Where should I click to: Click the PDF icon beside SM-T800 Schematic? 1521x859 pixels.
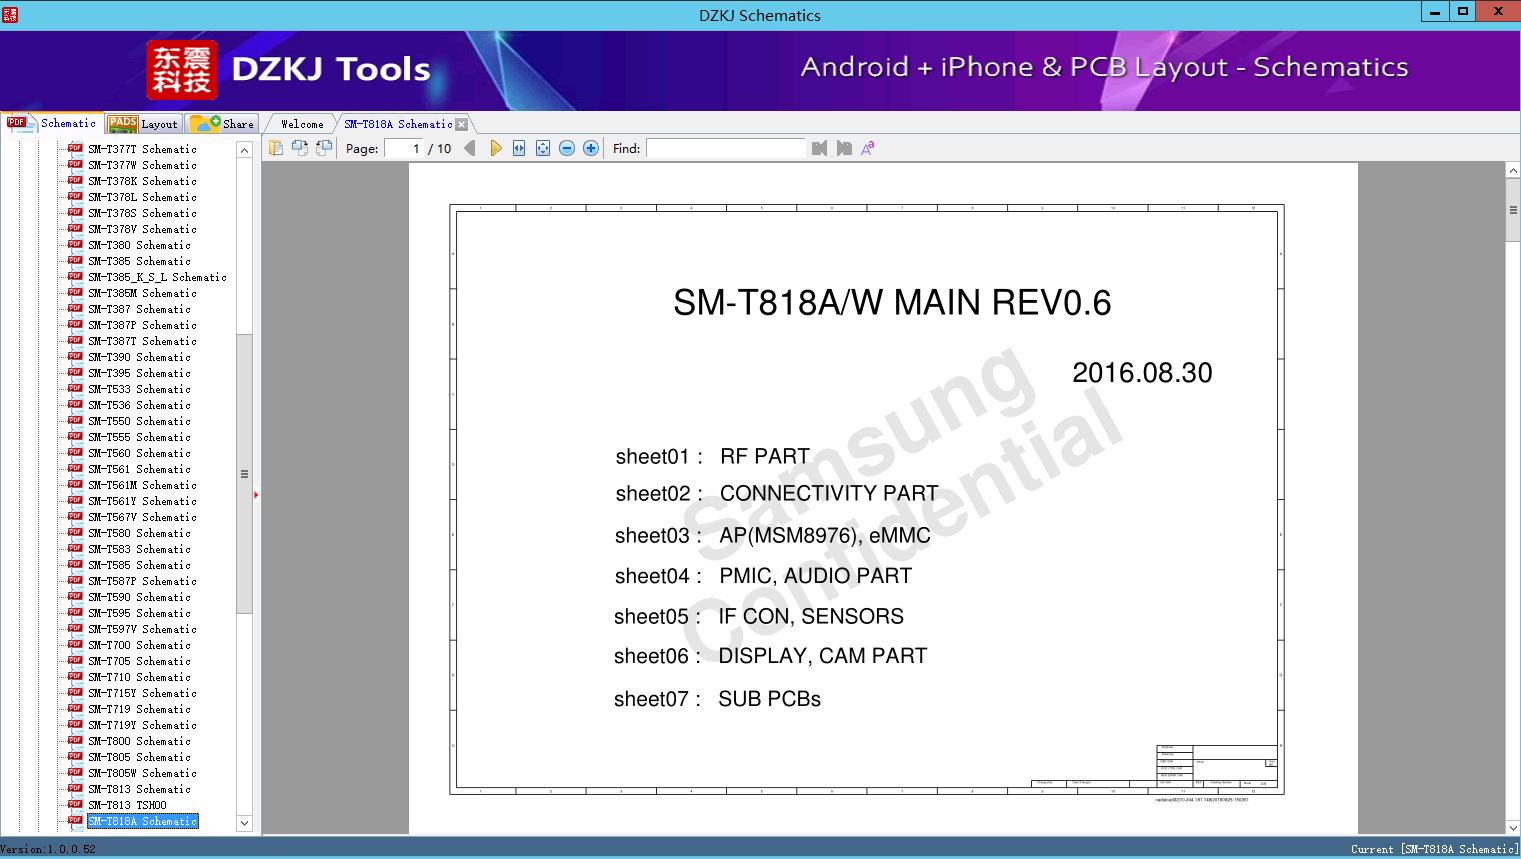(75, 740)
